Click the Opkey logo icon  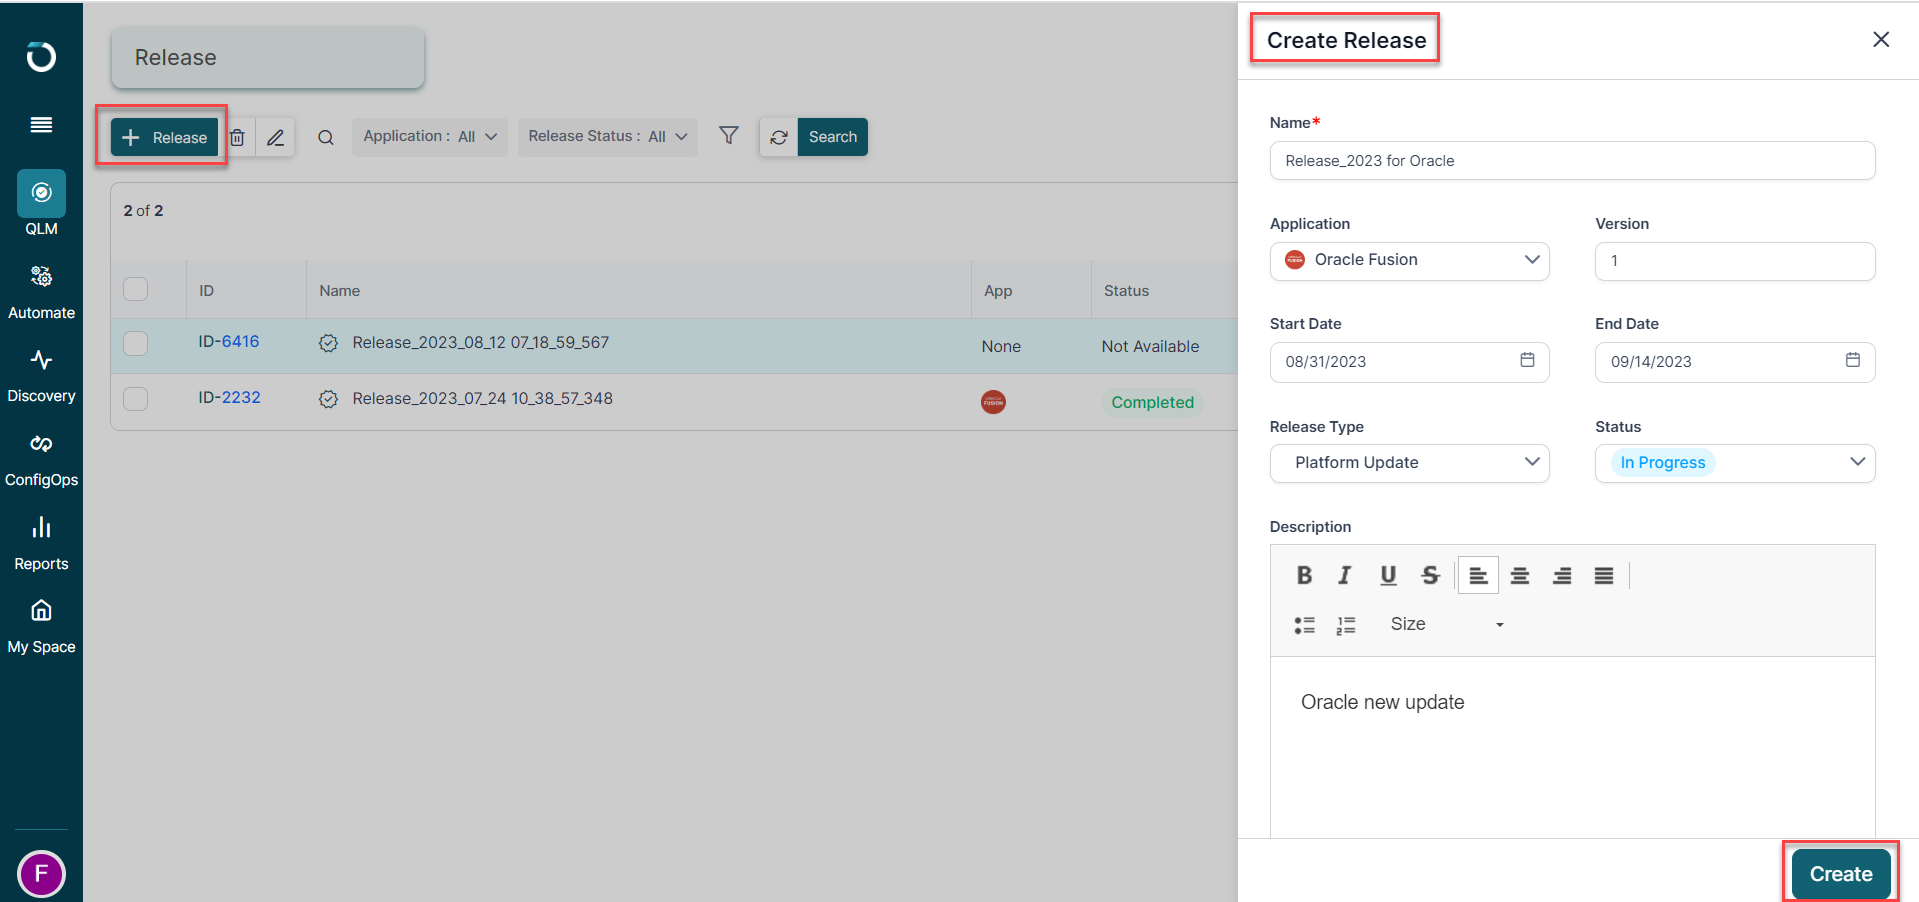[x=41, y=57]
